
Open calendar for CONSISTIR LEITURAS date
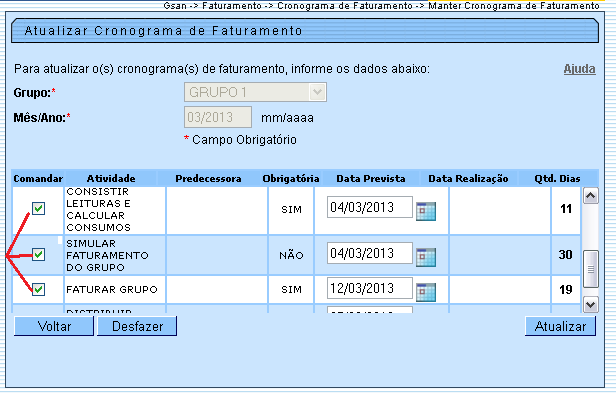(426, 211)
